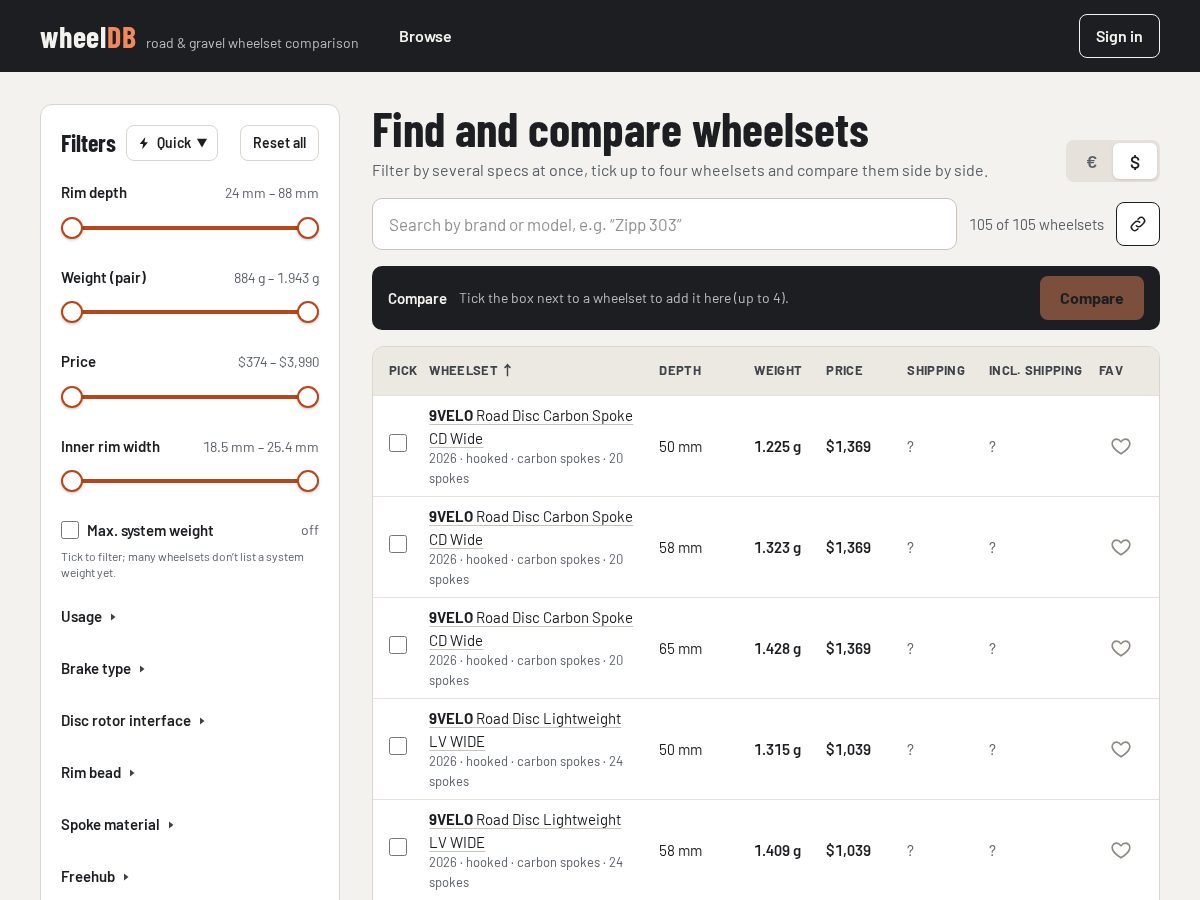Open 9VELO Road Disc Lightweight LV WIDE 58 mm link

pyautogui.click(x=525, y=831)
